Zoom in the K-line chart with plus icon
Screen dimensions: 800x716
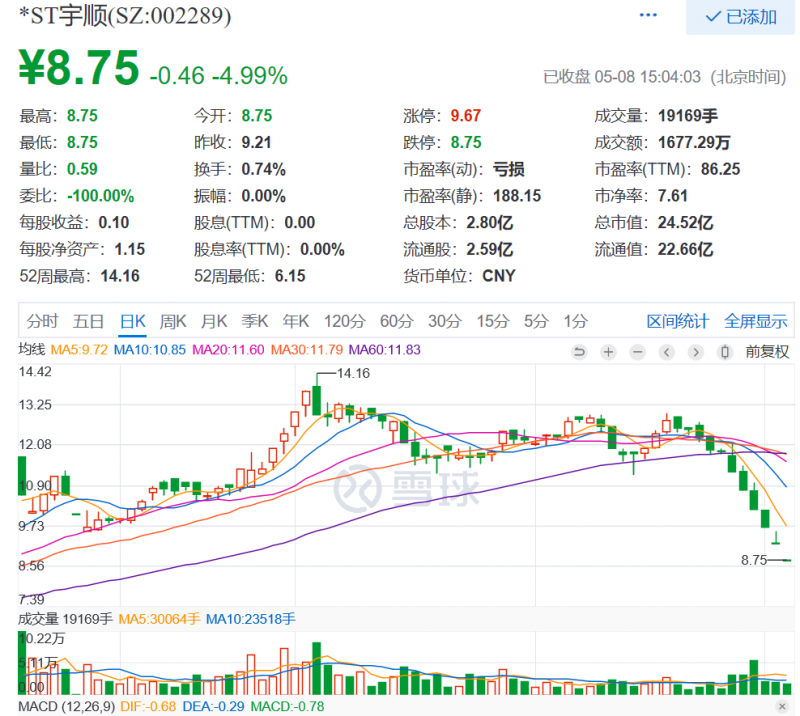(607, 352)
